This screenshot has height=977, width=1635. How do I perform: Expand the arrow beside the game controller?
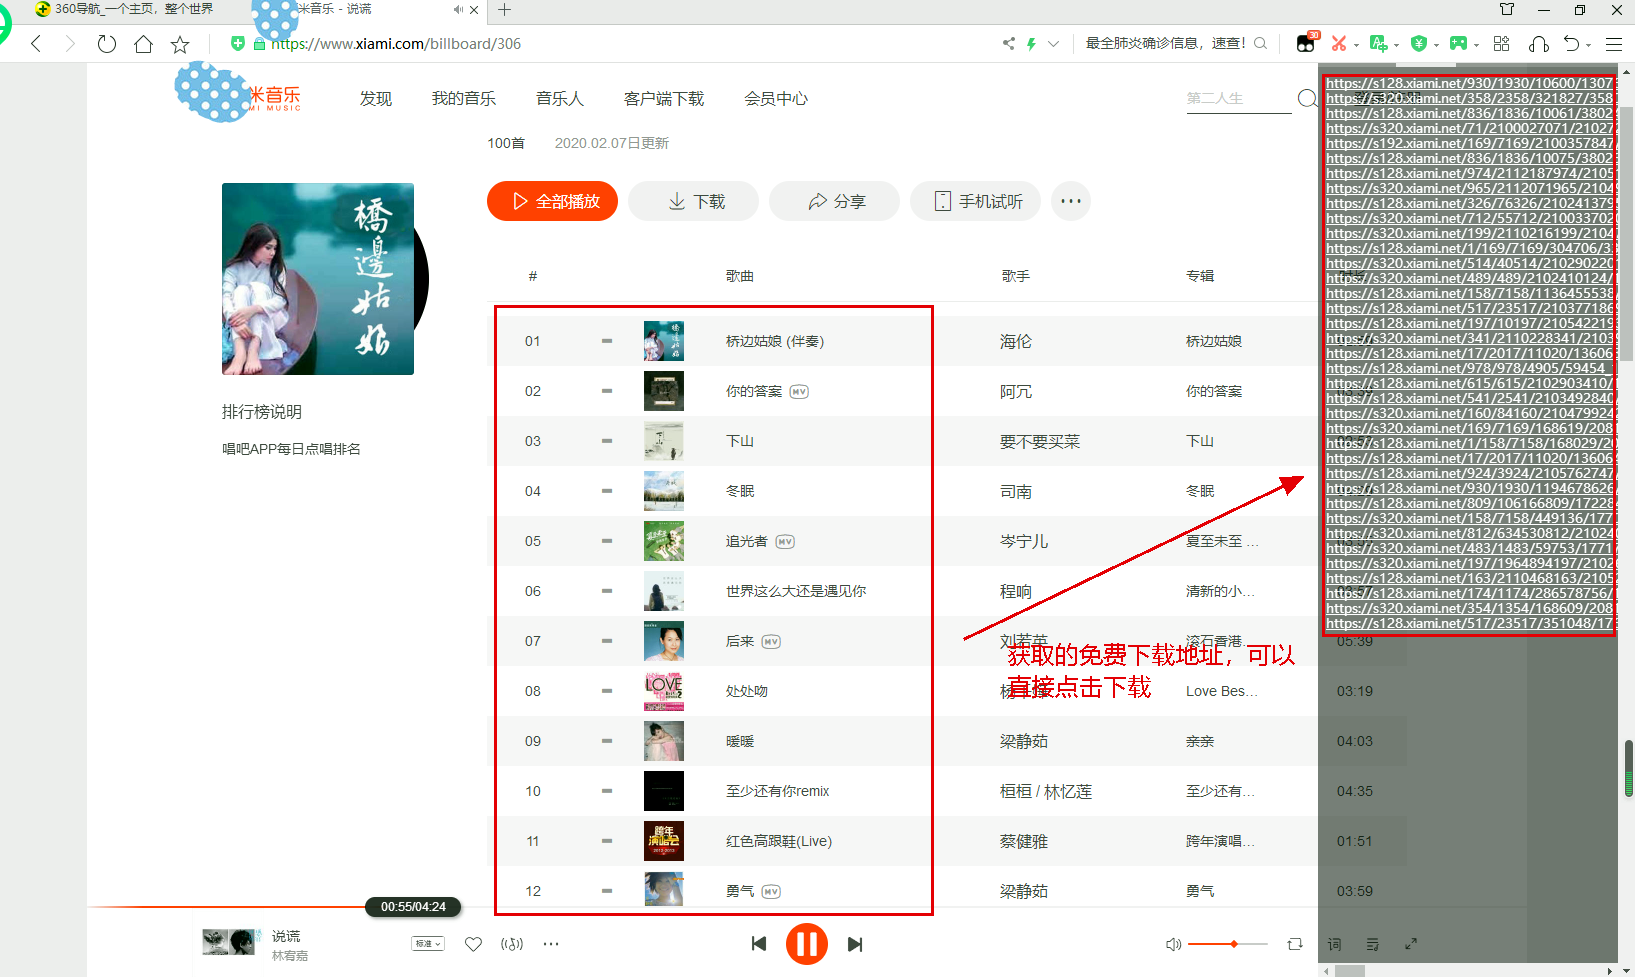(x=1476, y=45)
